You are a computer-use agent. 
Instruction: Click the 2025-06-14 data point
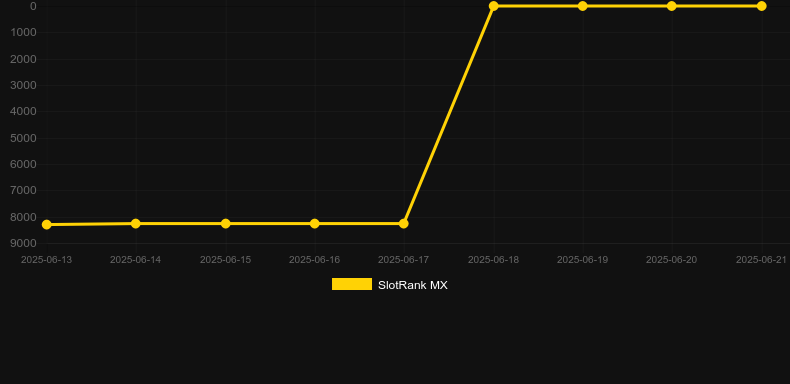[x=136, y=223]
